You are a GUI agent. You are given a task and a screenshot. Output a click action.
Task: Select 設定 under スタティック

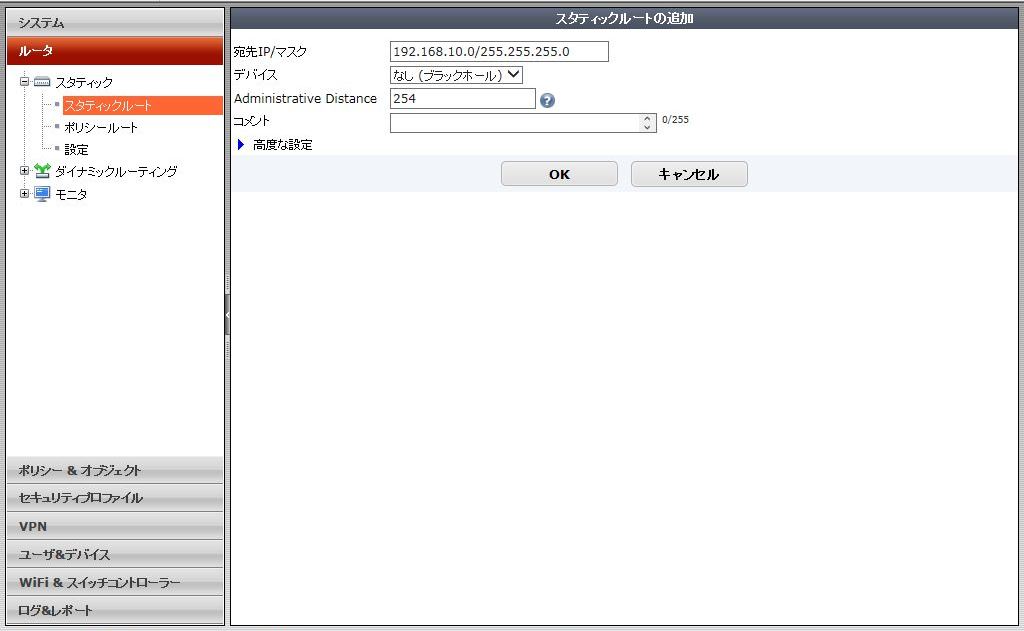76,150
